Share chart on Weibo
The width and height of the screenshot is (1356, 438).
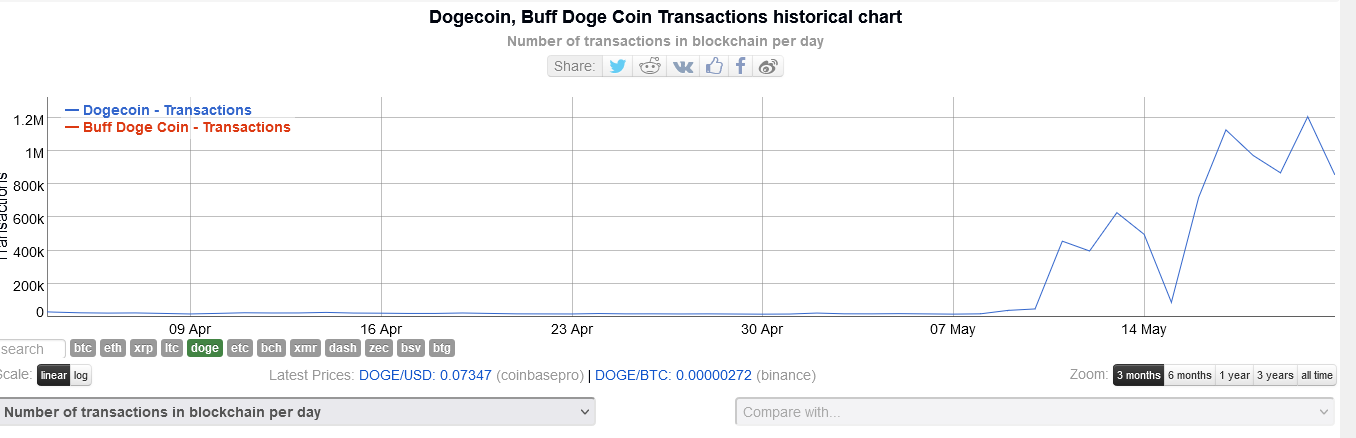tap(768, 66)
